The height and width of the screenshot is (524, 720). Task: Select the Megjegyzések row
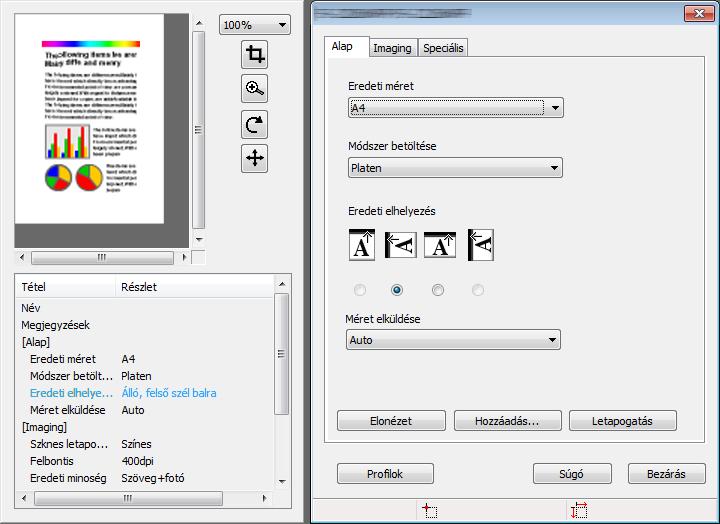145,325
